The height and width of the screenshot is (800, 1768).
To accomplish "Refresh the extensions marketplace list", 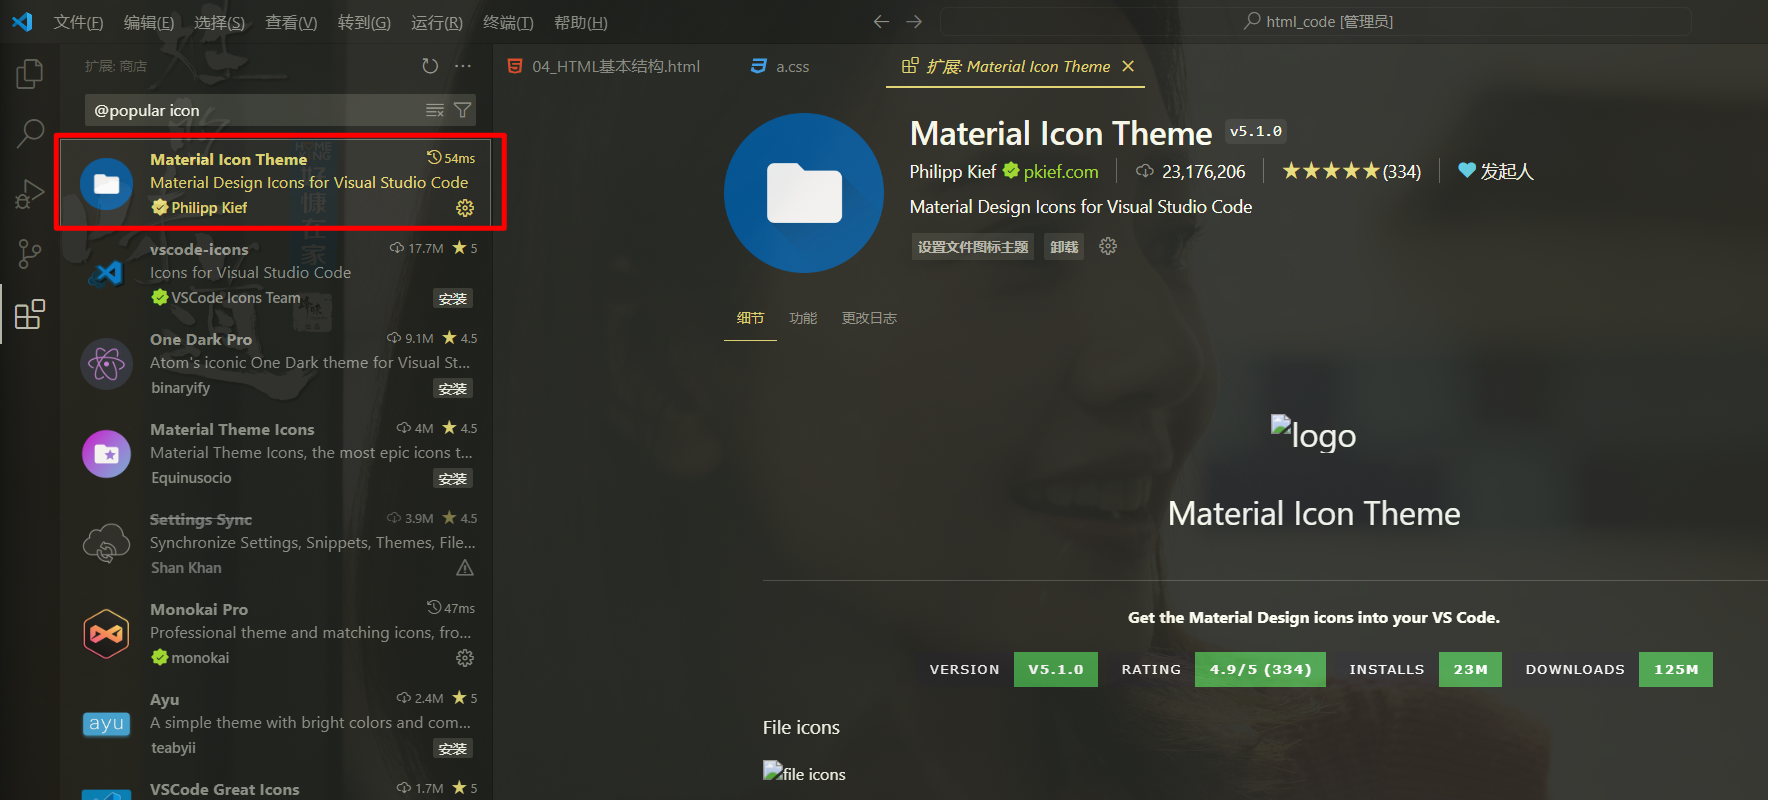I will pos(430,66).
